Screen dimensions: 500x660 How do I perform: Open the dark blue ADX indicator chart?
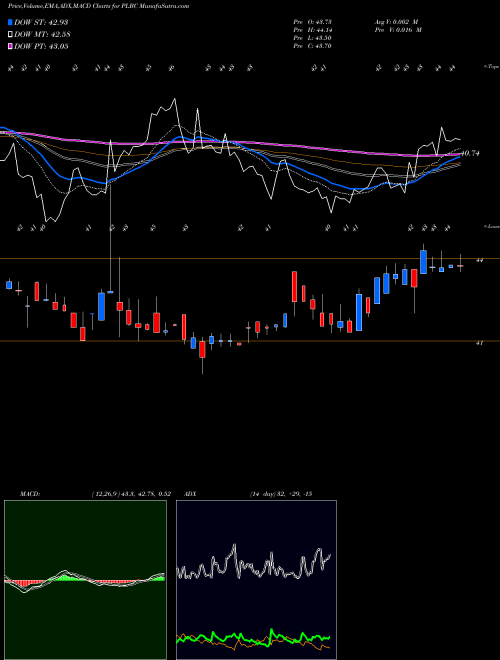pos(256,580)
